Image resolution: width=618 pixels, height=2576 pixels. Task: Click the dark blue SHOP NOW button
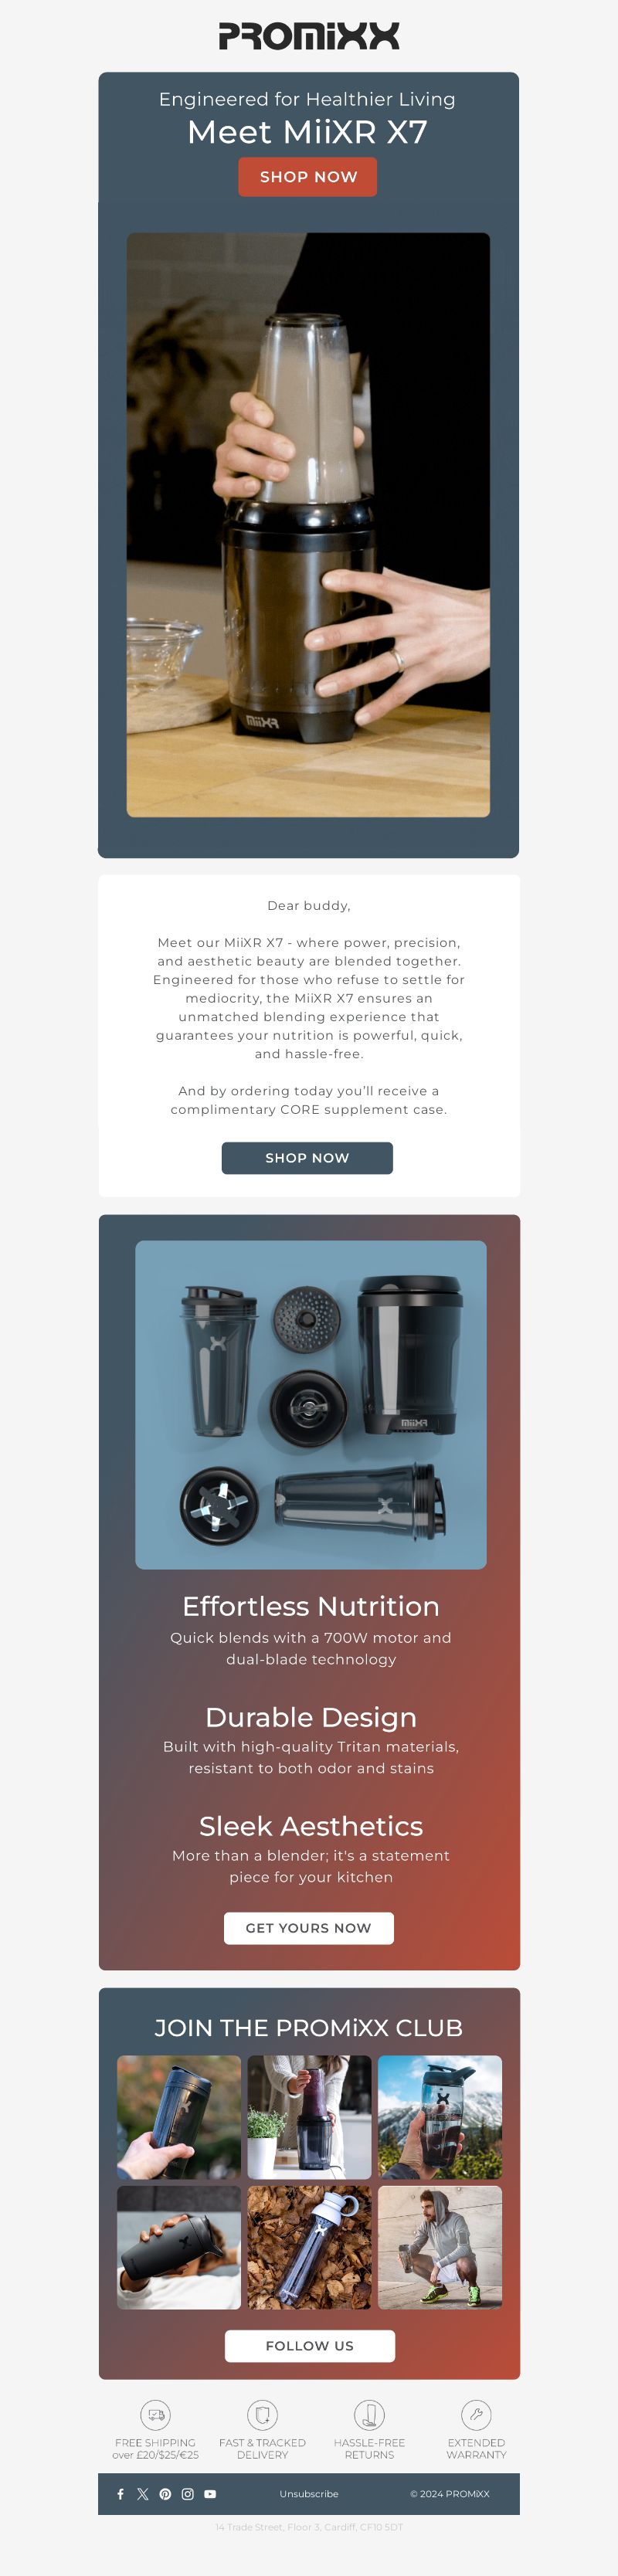(x=307, y=1158)
